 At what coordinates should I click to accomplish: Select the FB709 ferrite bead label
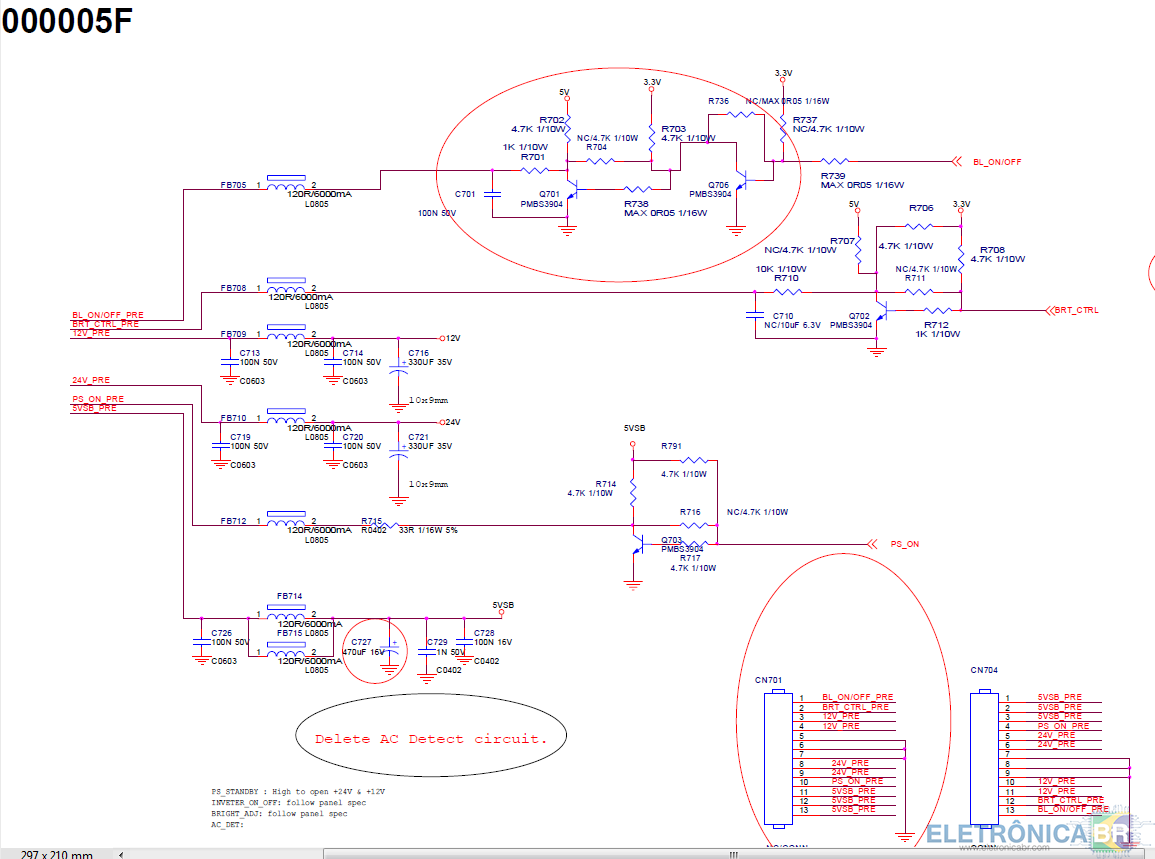pyautogui.click(x=234, y=334)
